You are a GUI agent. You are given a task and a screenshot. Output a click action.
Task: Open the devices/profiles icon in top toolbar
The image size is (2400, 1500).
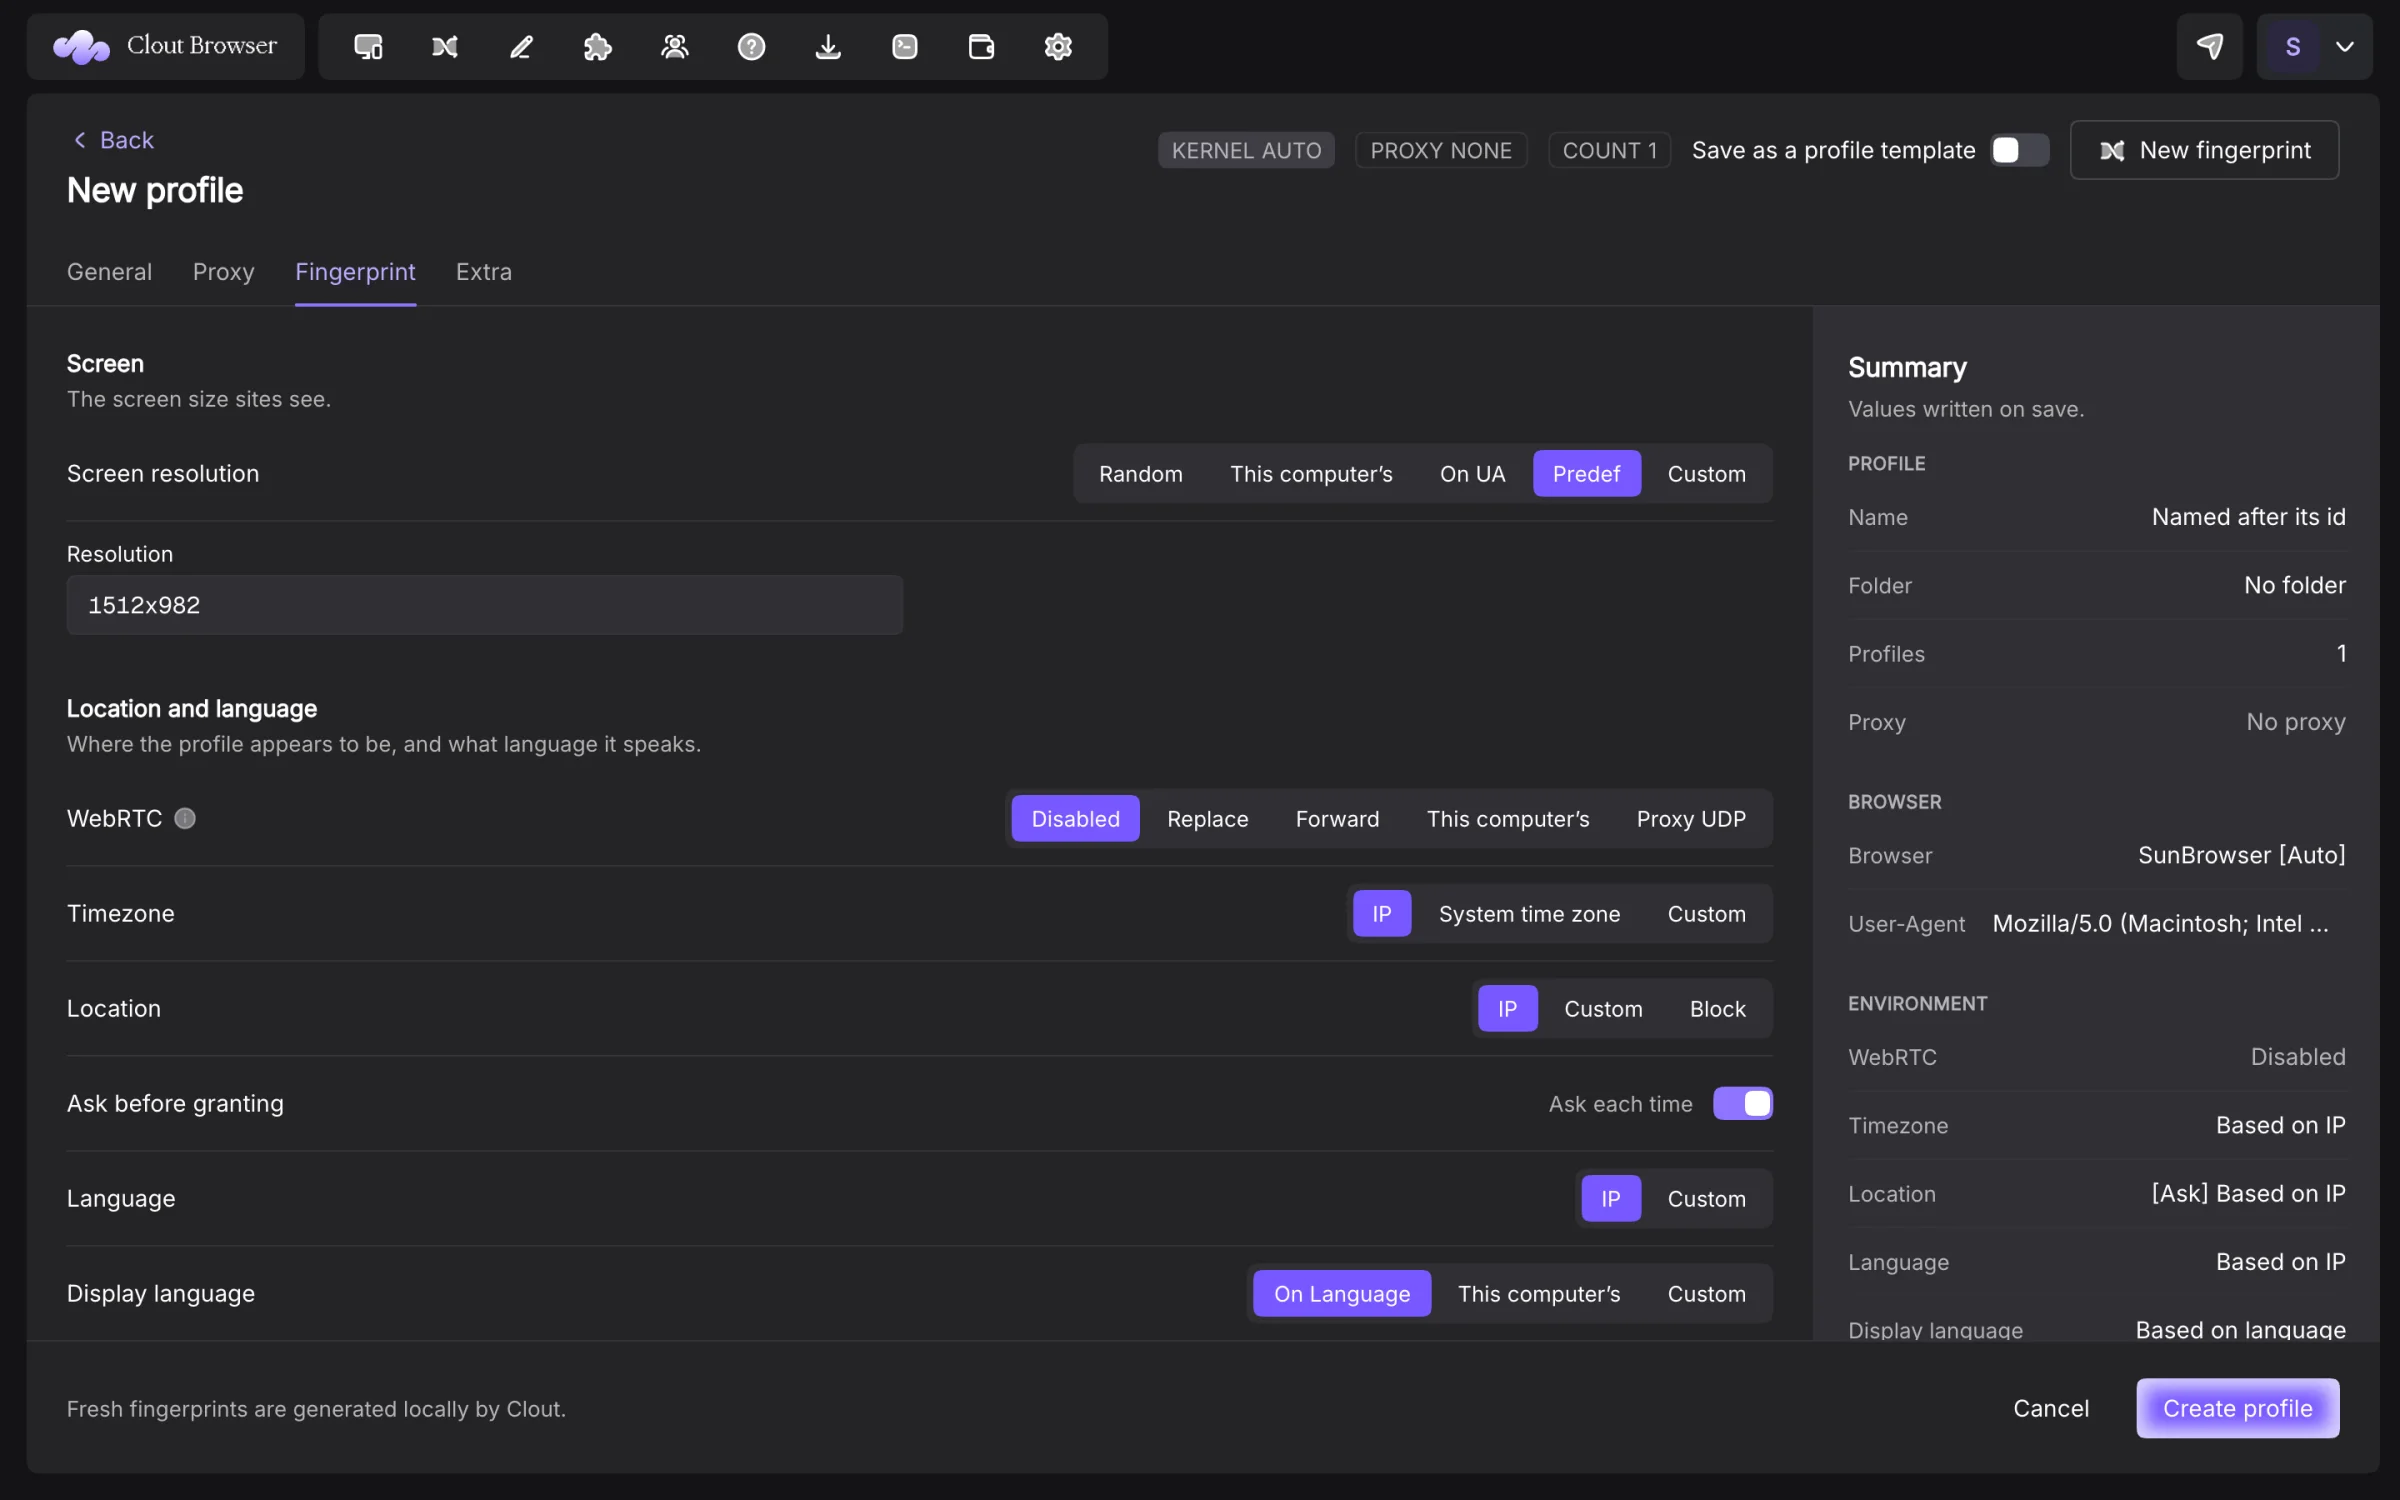click(x=368, y=47)
